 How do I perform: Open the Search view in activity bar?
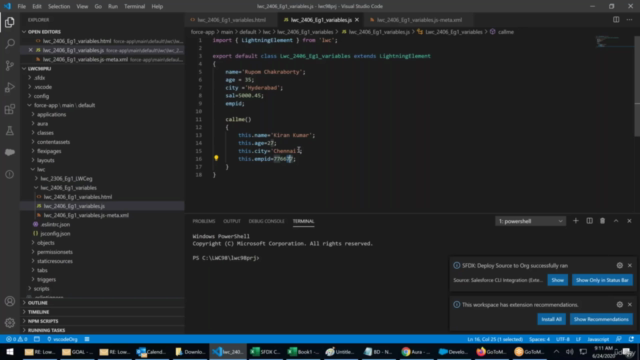10,44
